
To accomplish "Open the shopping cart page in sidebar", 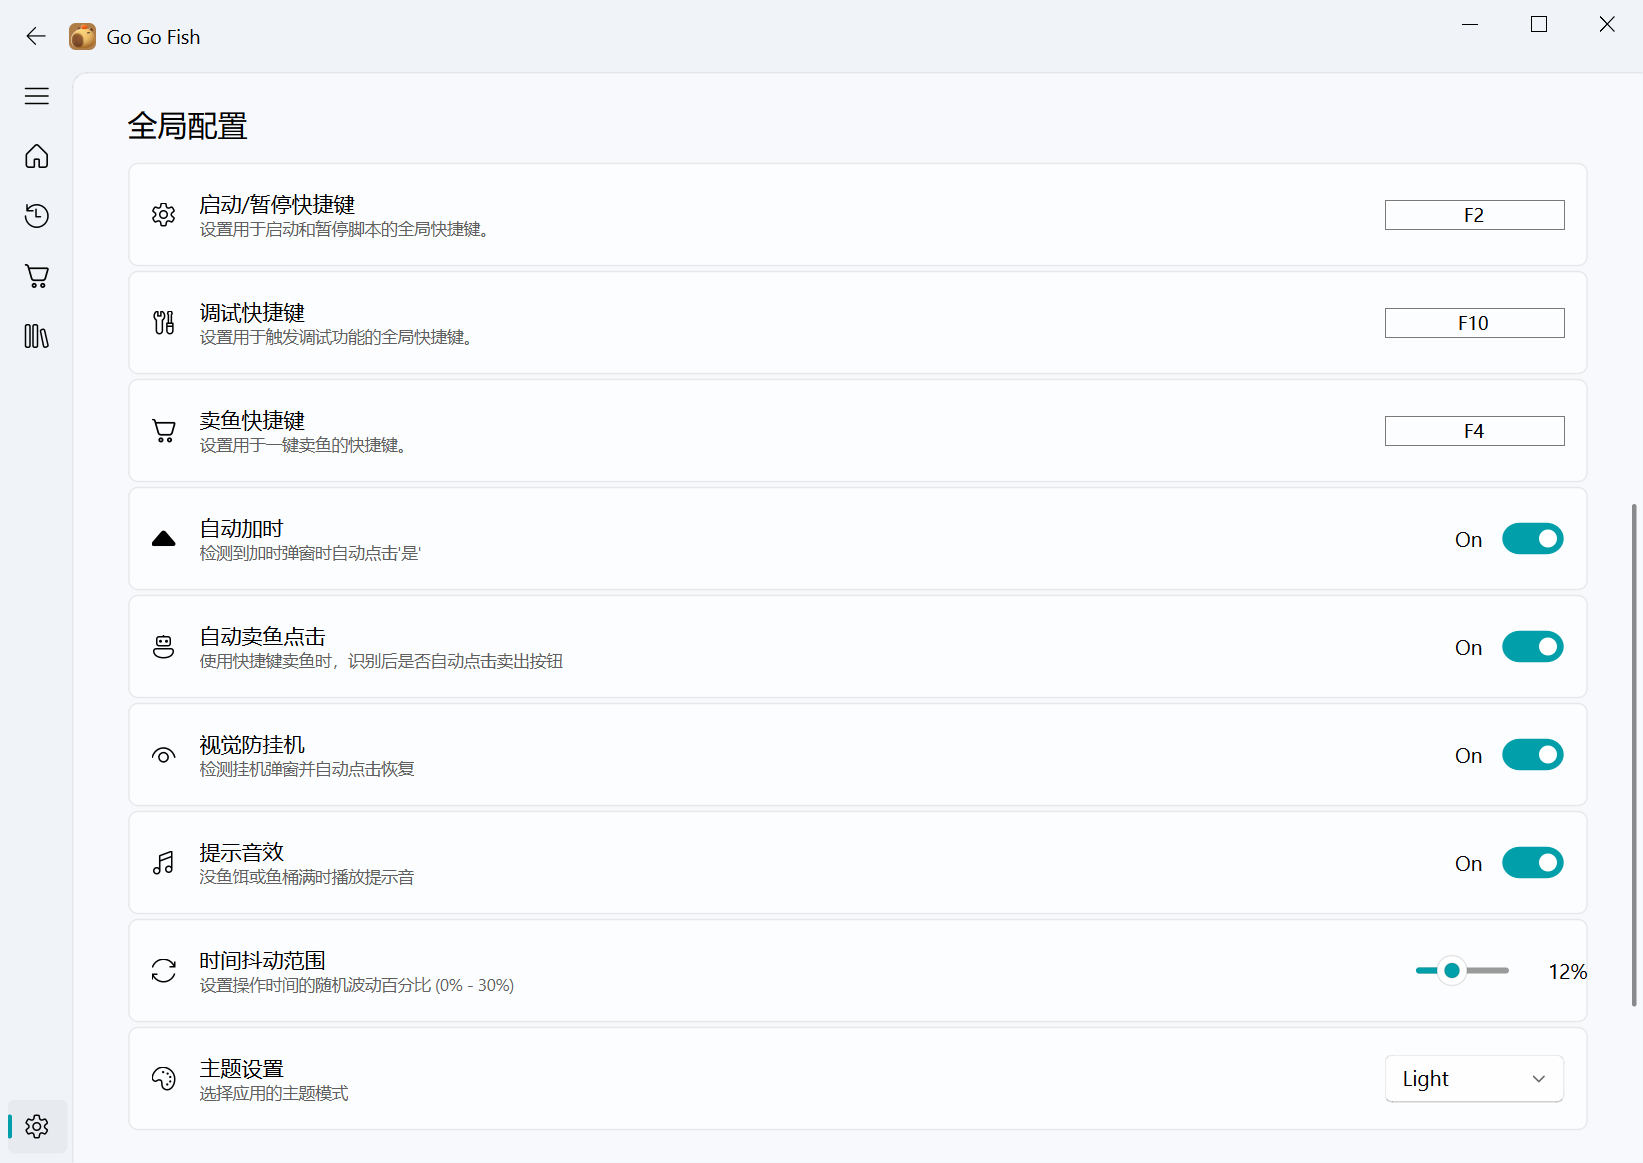I will point(37,276).
